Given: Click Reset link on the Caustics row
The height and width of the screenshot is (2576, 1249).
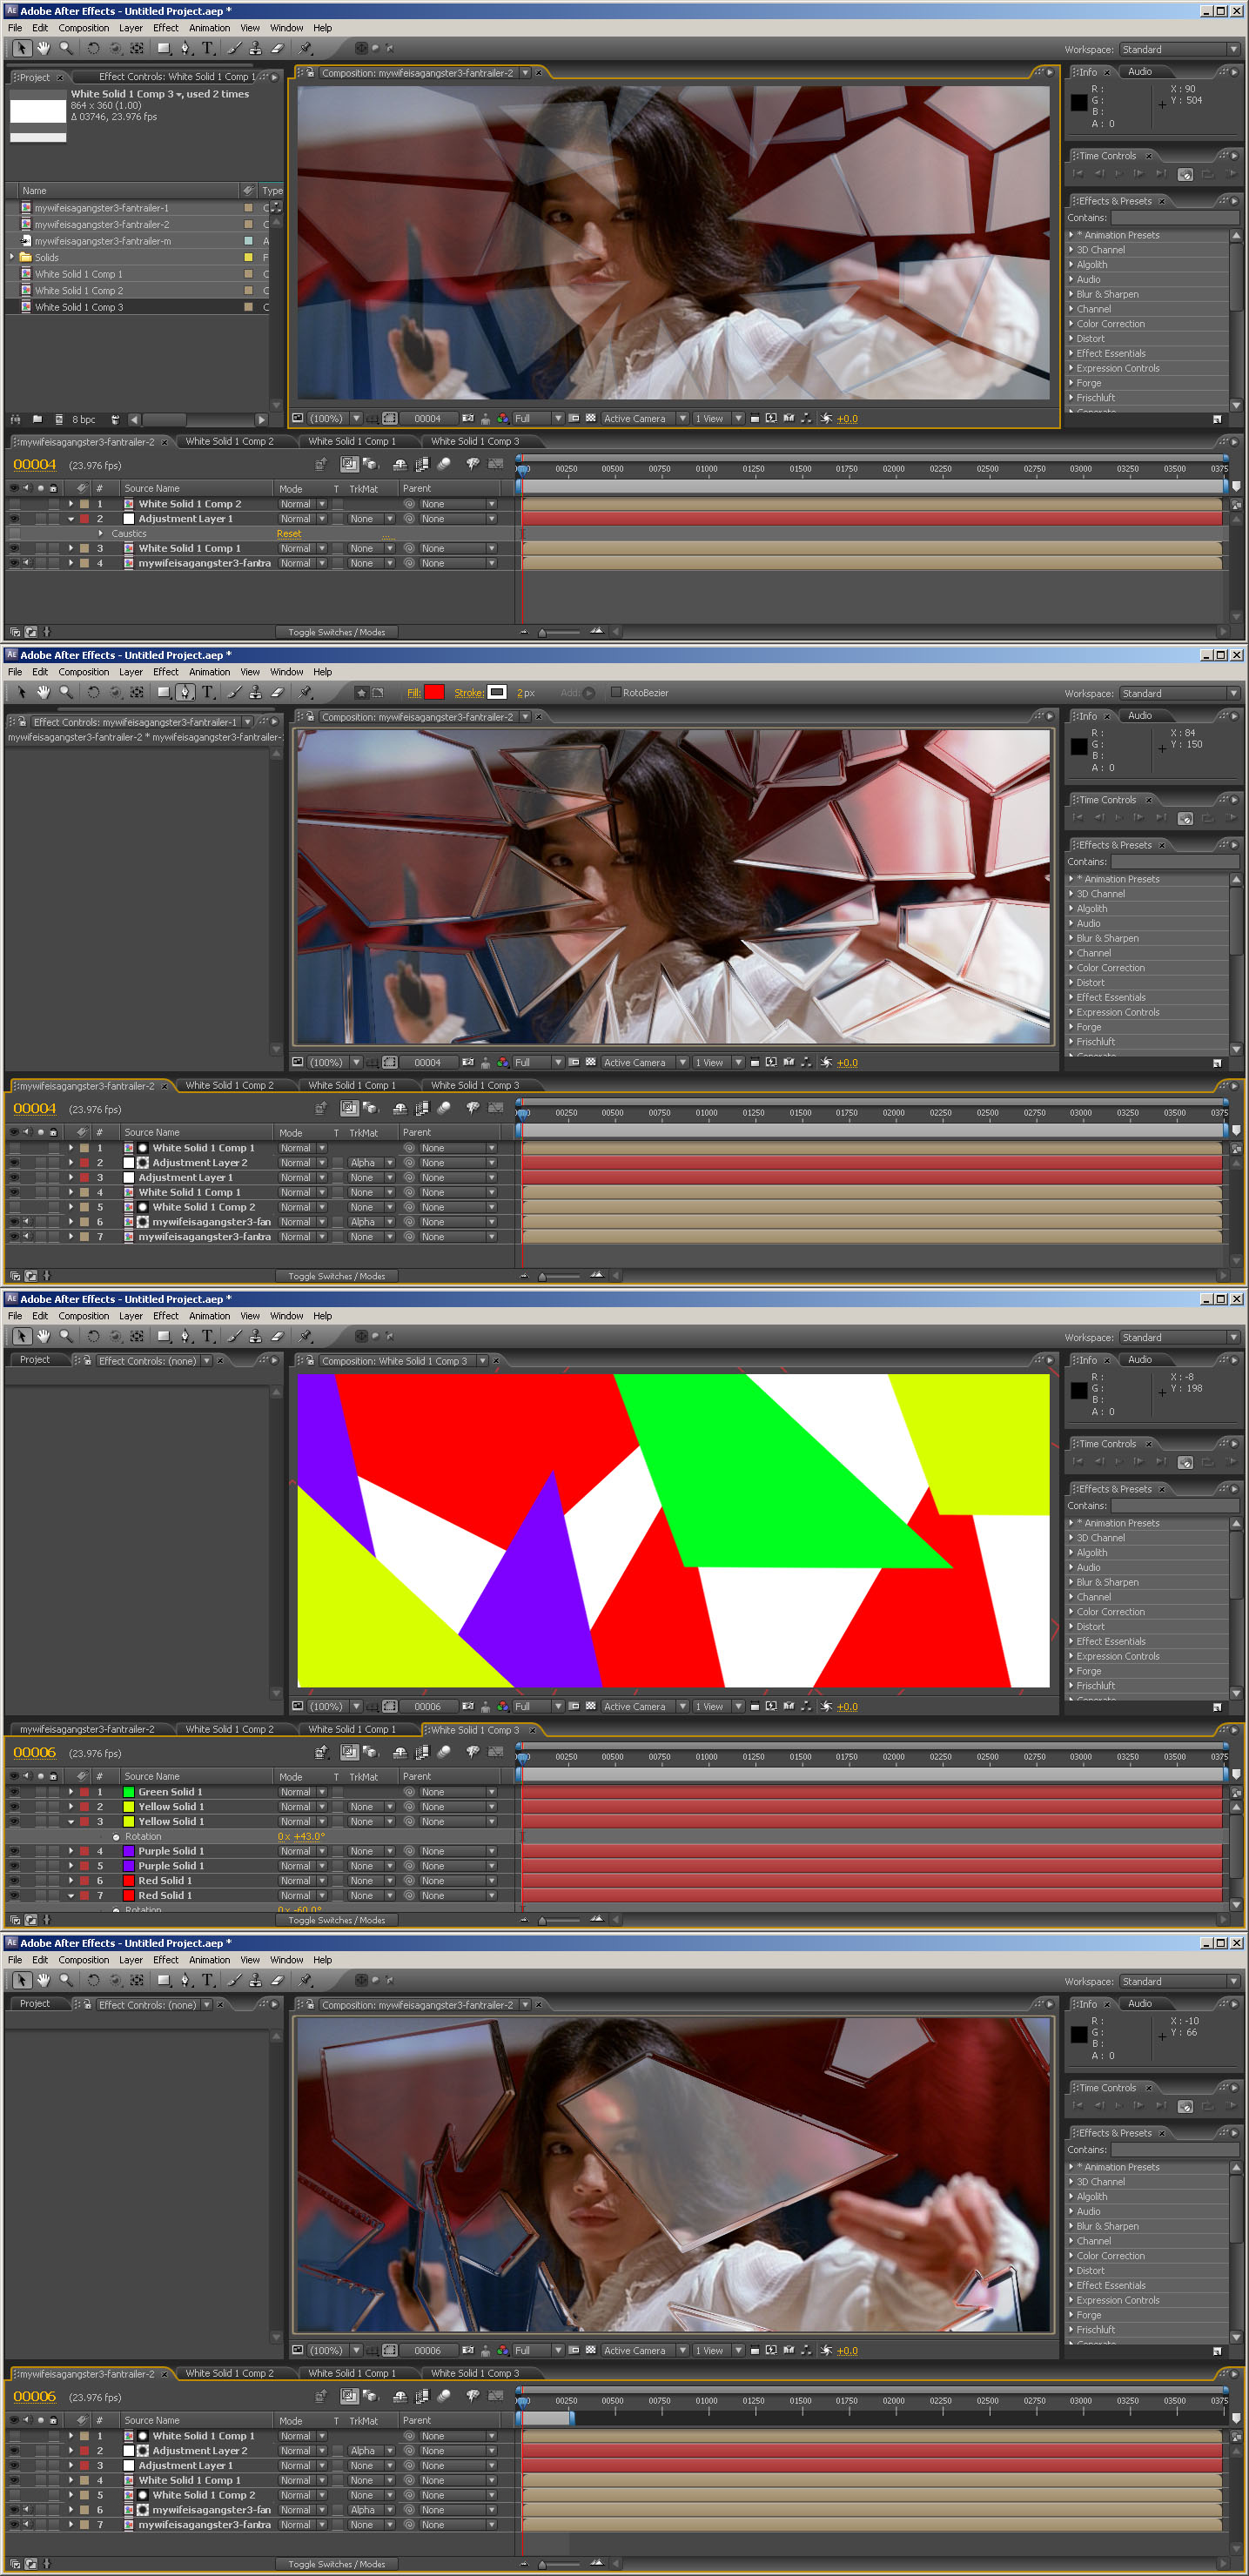Looking at the screenshot, I should (x=289, y=534).
